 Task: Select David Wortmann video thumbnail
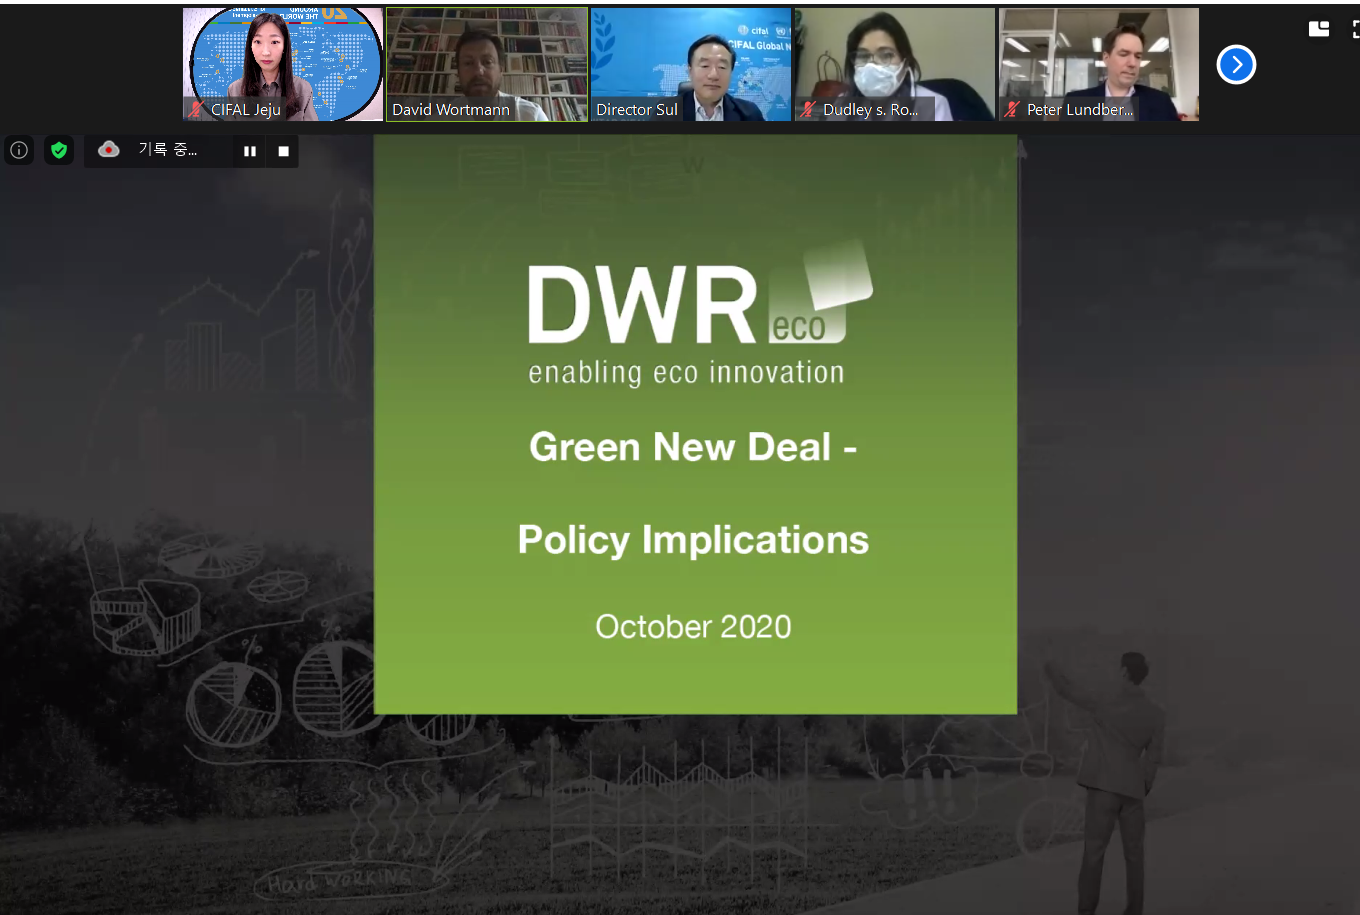coord(487,64)
